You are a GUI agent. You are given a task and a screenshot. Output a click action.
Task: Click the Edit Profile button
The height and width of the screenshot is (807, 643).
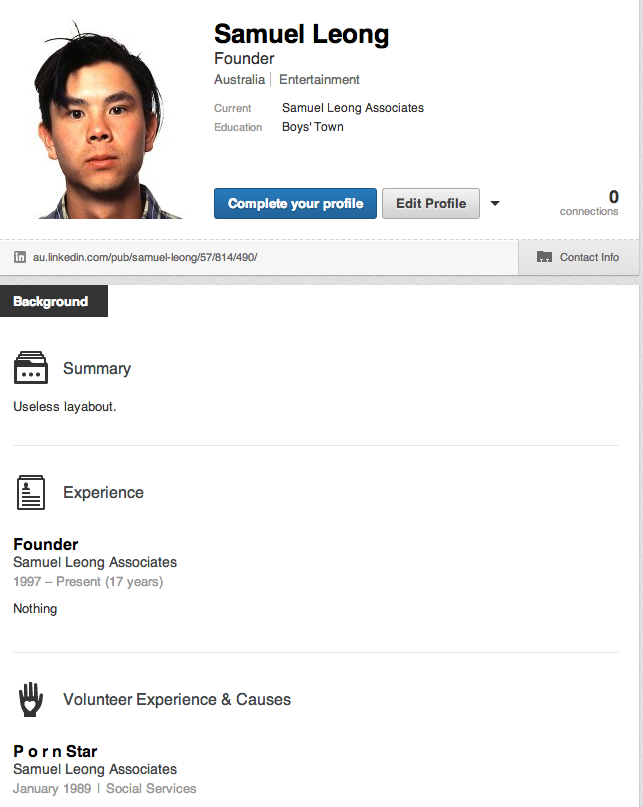click(x=431, y=203)
